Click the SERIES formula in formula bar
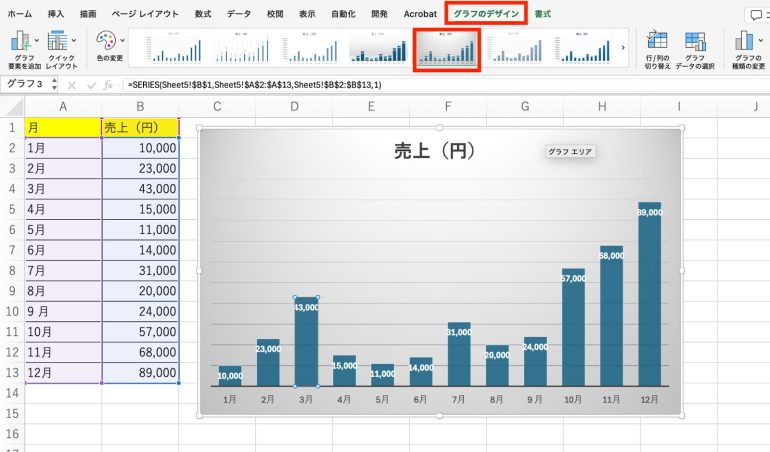770x452 pixels. pos(254,85)
